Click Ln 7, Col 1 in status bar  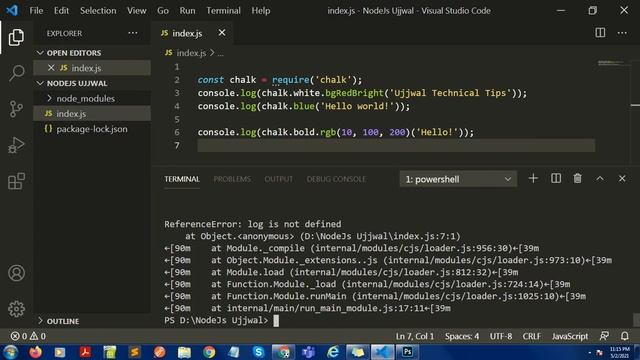415,336
